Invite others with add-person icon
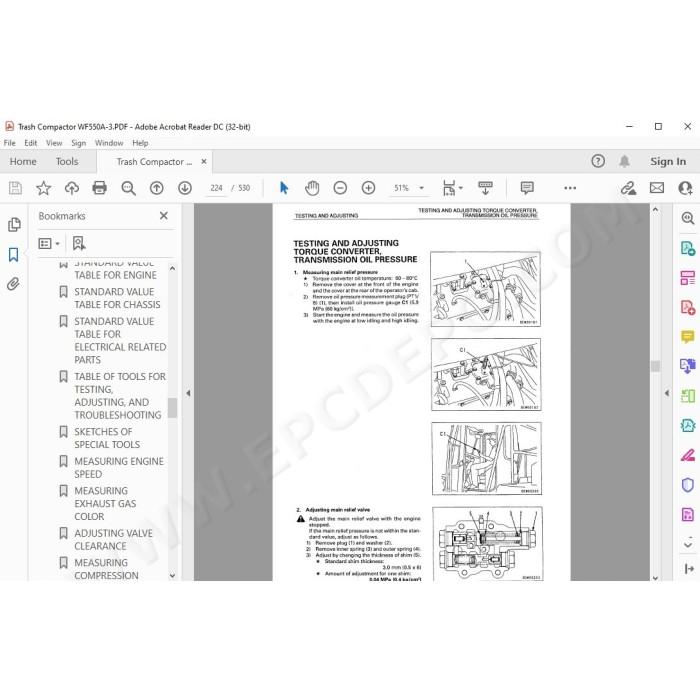This screenshot has height=700, width=700. coord(685,188)
